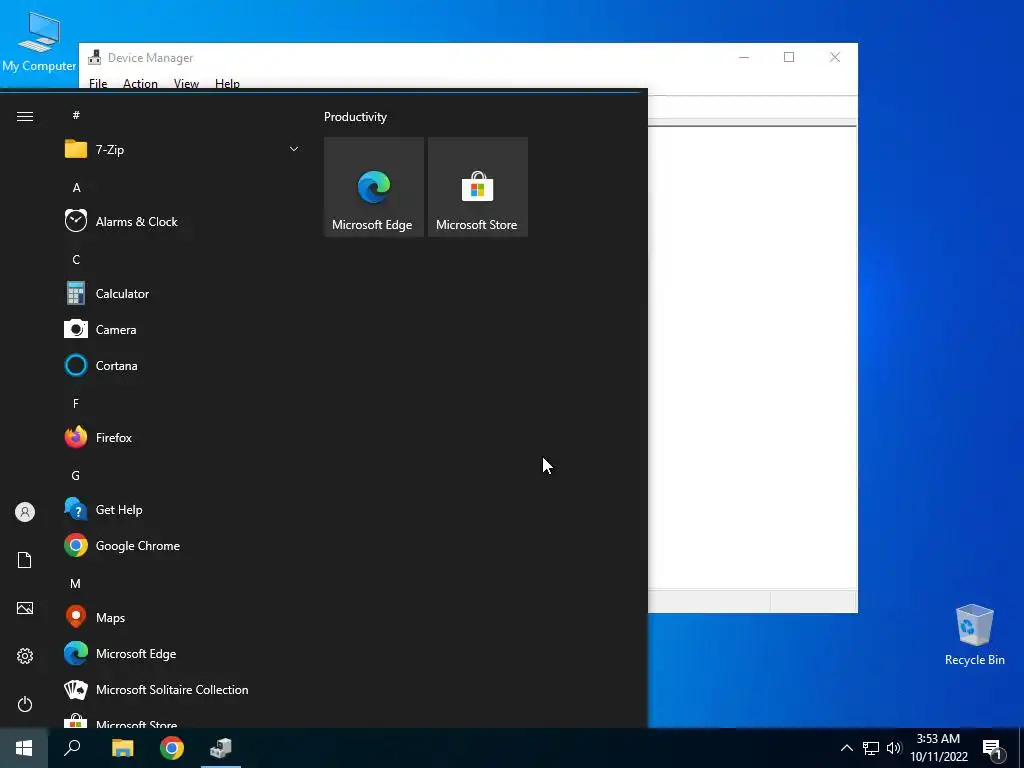This screenshot has width=1024, height=768.
Task: Click the network icon in system tray
Action: tap(871, 748)
